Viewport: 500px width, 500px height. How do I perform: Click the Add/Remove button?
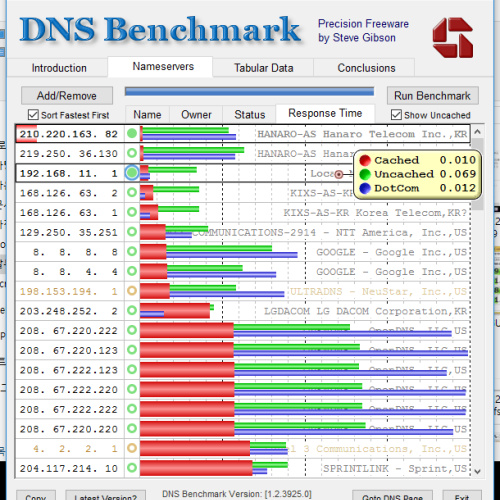67,96
